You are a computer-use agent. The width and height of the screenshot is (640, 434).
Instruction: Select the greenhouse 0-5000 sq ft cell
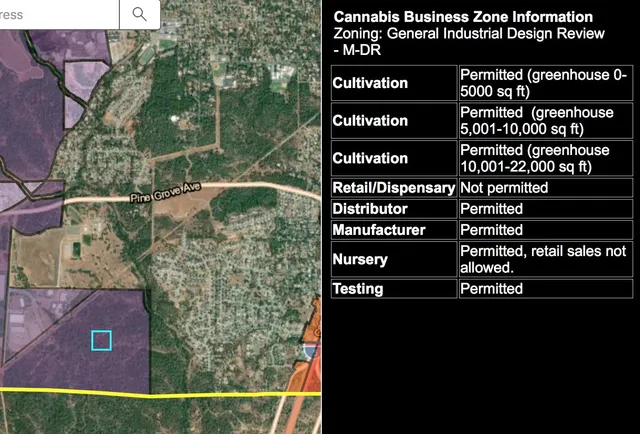543,83
